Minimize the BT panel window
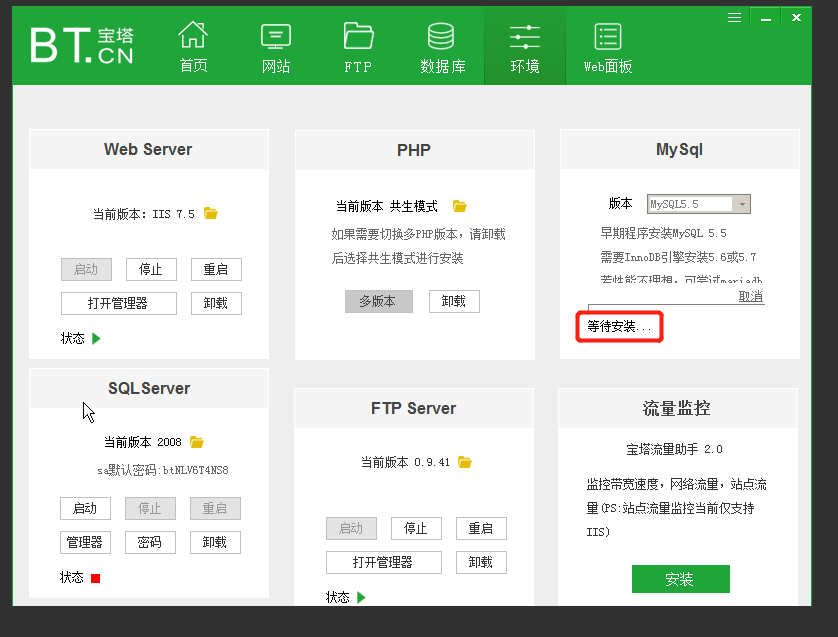The image size is (838, 637). pos(766,18)
